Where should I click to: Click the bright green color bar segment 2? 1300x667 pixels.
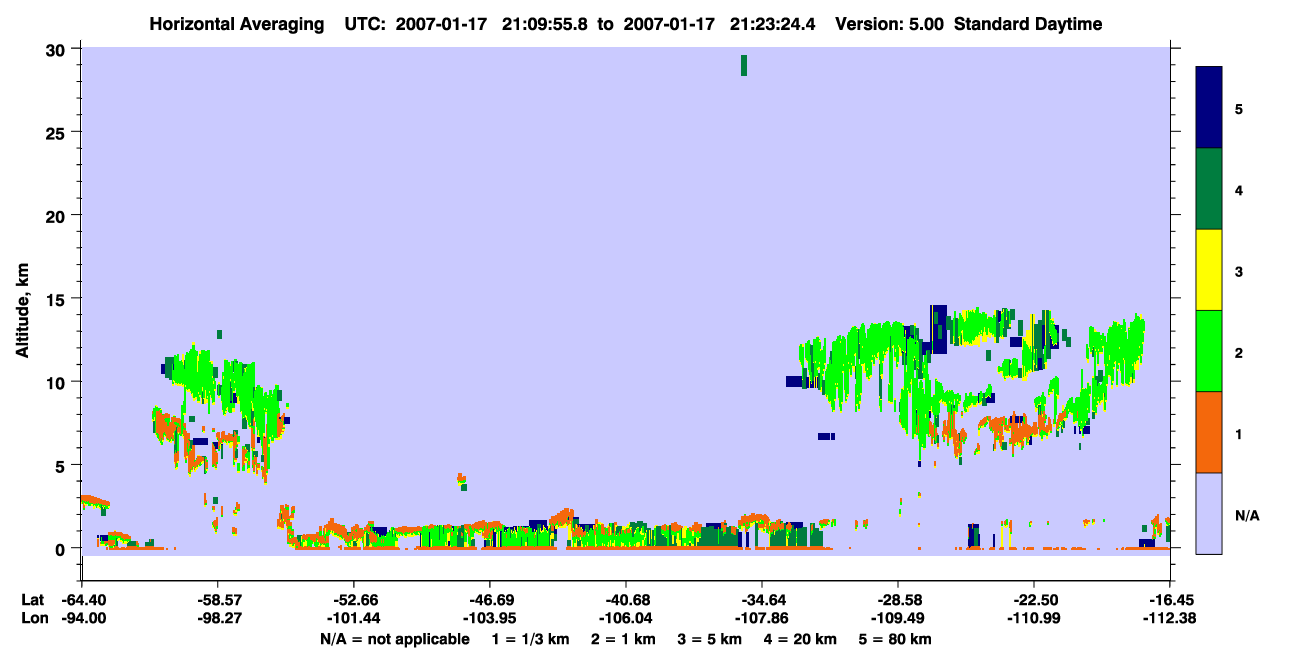coord(1209,351)
